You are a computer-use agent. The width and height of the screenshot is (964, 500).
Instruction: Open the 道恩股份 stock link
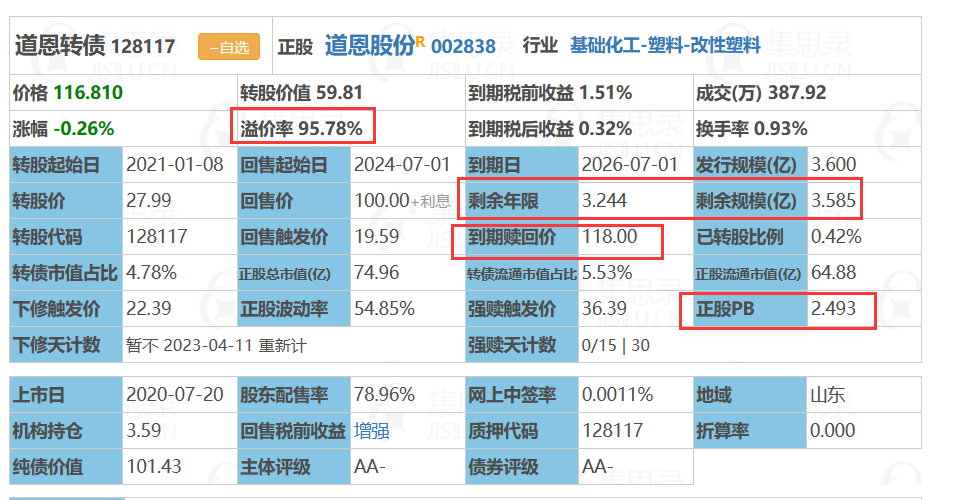(x=370, y=46)
